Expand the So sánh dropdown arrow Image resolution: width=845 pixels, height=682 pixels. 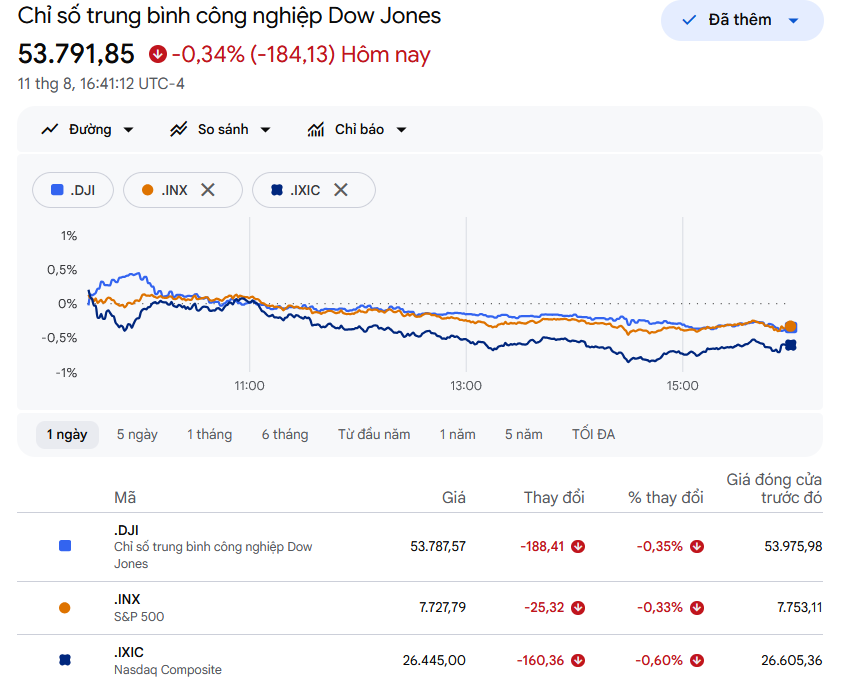[265, 129]
